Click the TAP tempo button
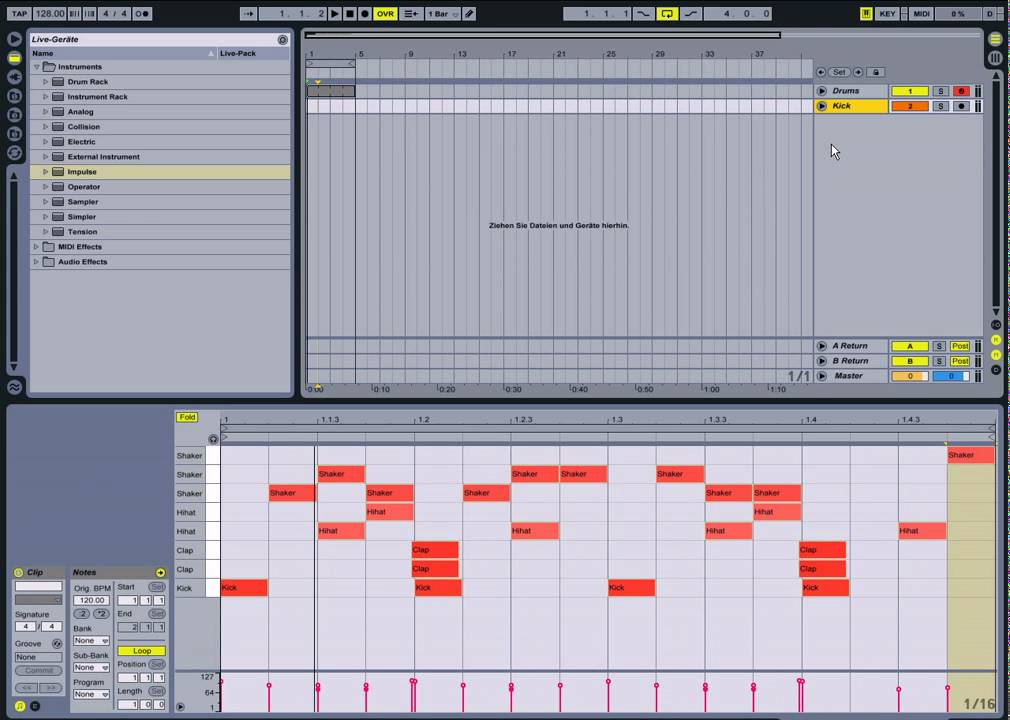1010x720 pixels. [19, 14]
